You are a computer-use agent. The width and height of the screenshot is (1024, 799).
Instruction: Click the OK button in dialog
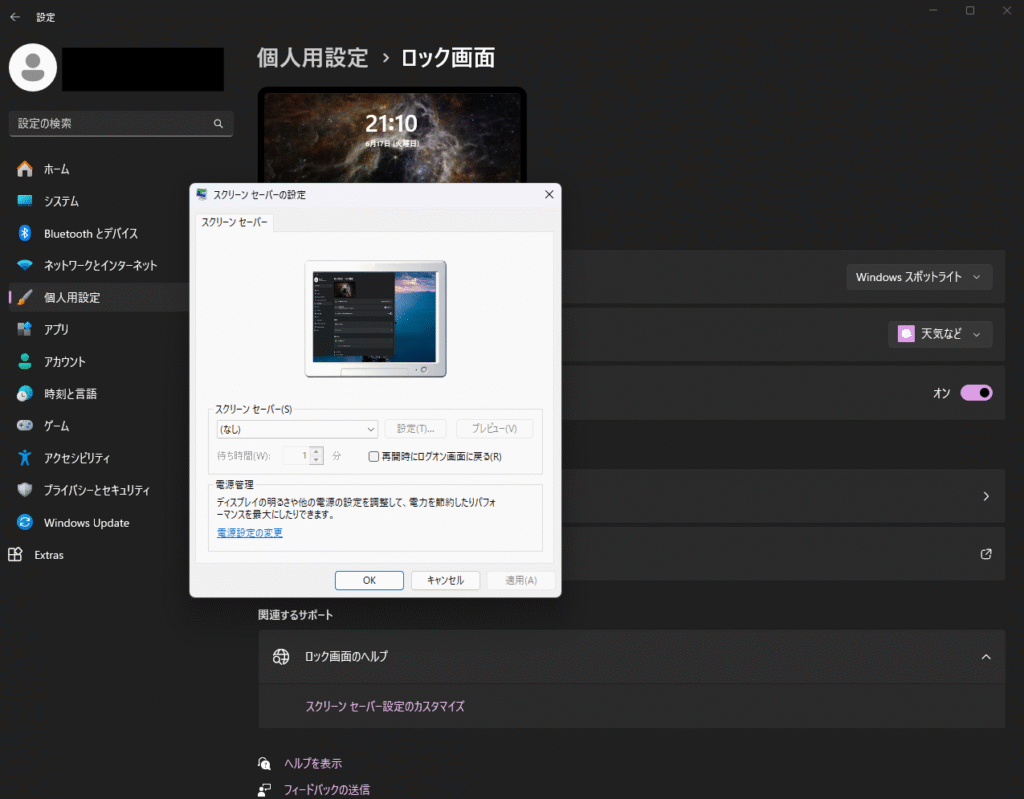(369, 580)
